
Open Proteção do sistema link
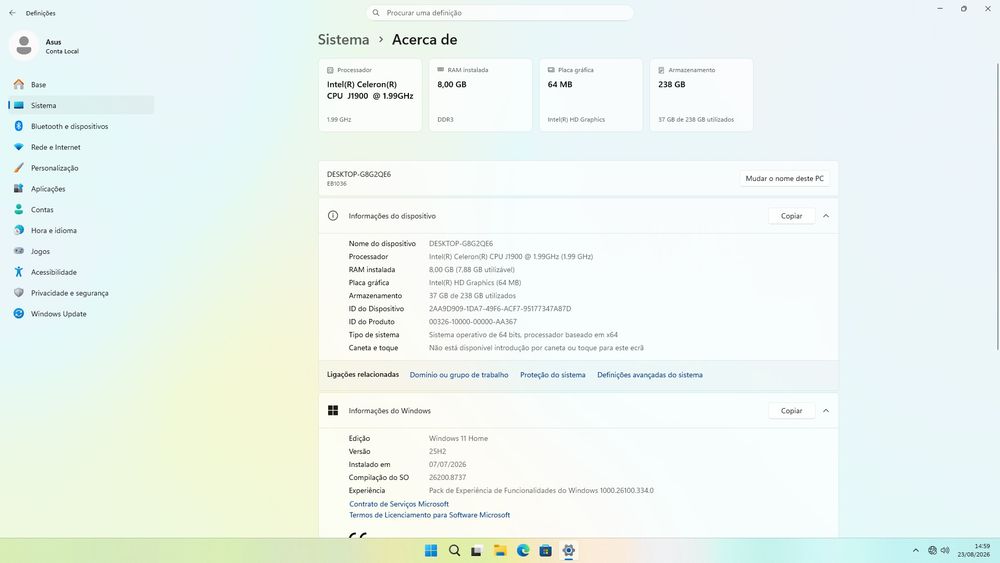point(552,375)
